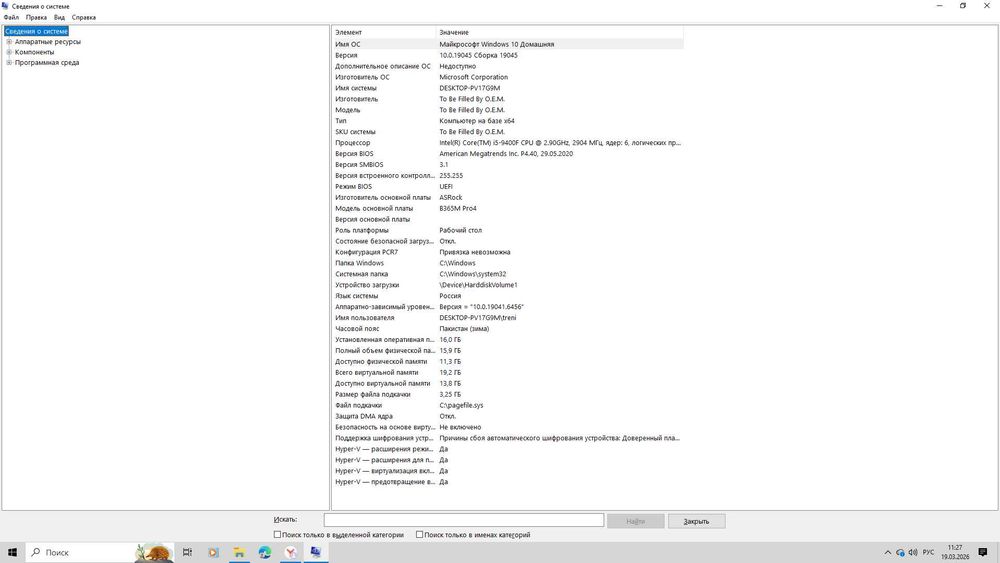The image size is (1000, 563).
Task: Select the Всего виртуальной памяти row
Action: pos(508,372)
